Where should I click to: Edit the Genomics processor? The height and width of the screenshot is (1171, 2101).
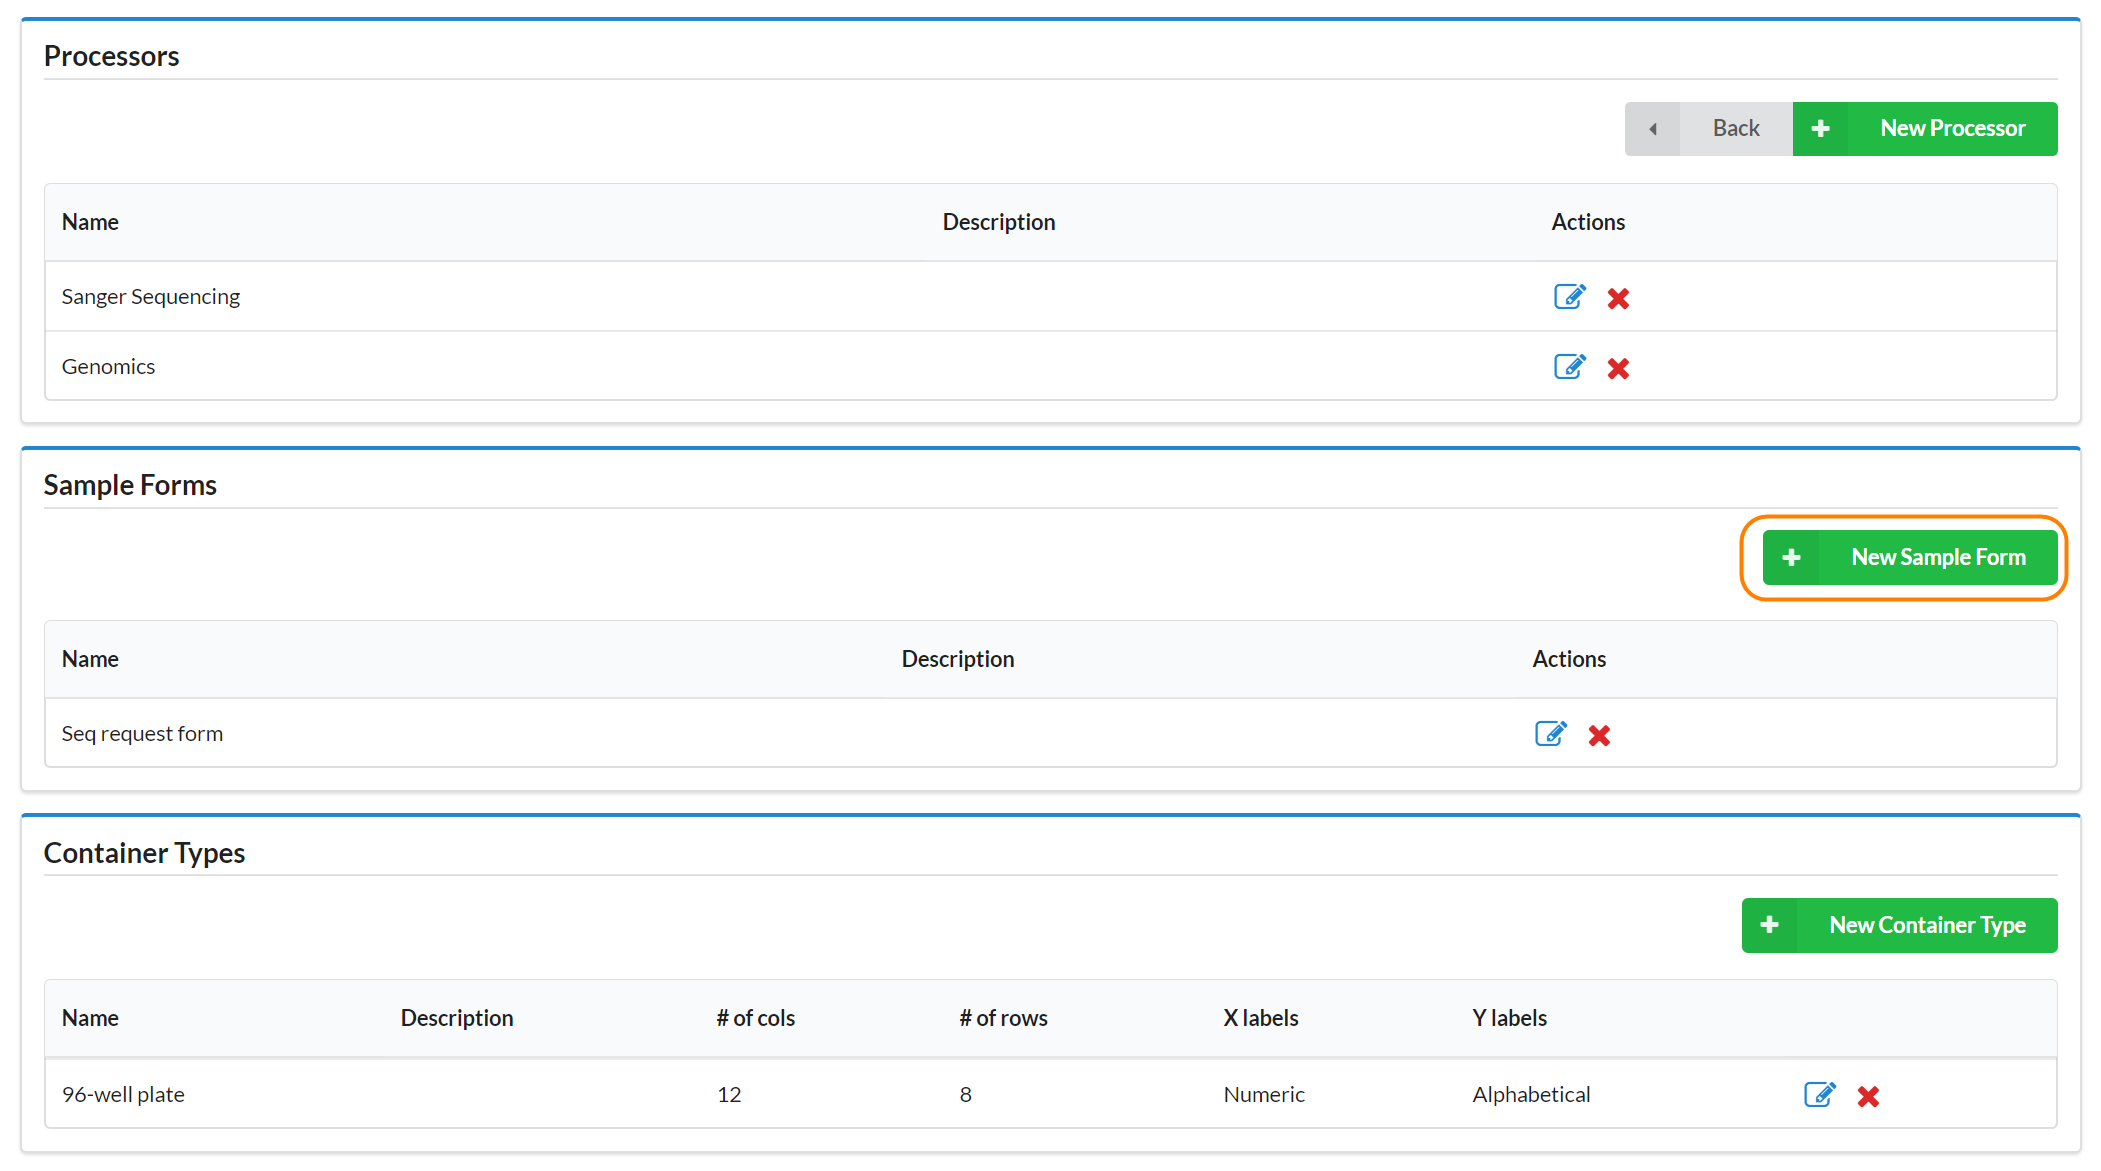coord(1569,367)
